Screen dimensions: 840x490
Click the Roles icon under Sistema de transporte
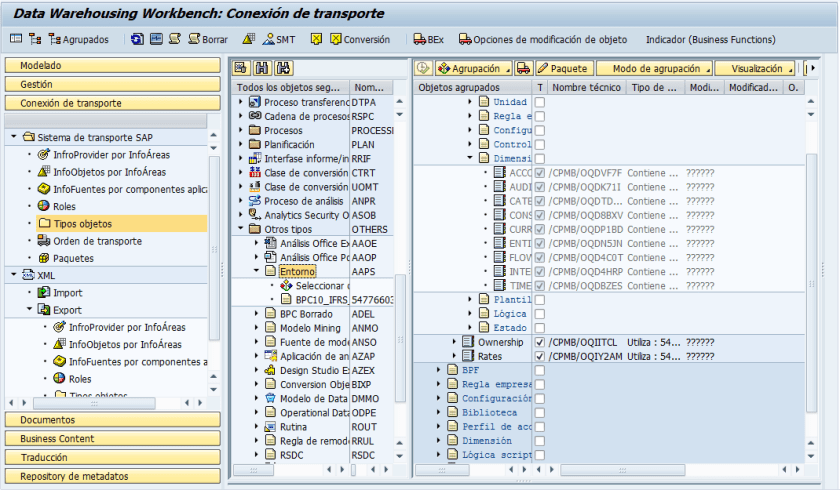[44, 206]
